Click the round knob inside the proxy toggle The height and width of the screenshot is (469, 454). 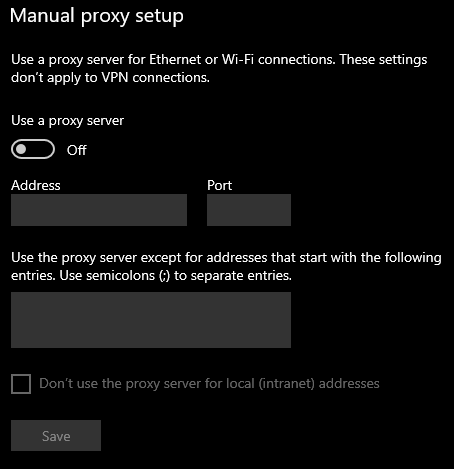[21, 149]
